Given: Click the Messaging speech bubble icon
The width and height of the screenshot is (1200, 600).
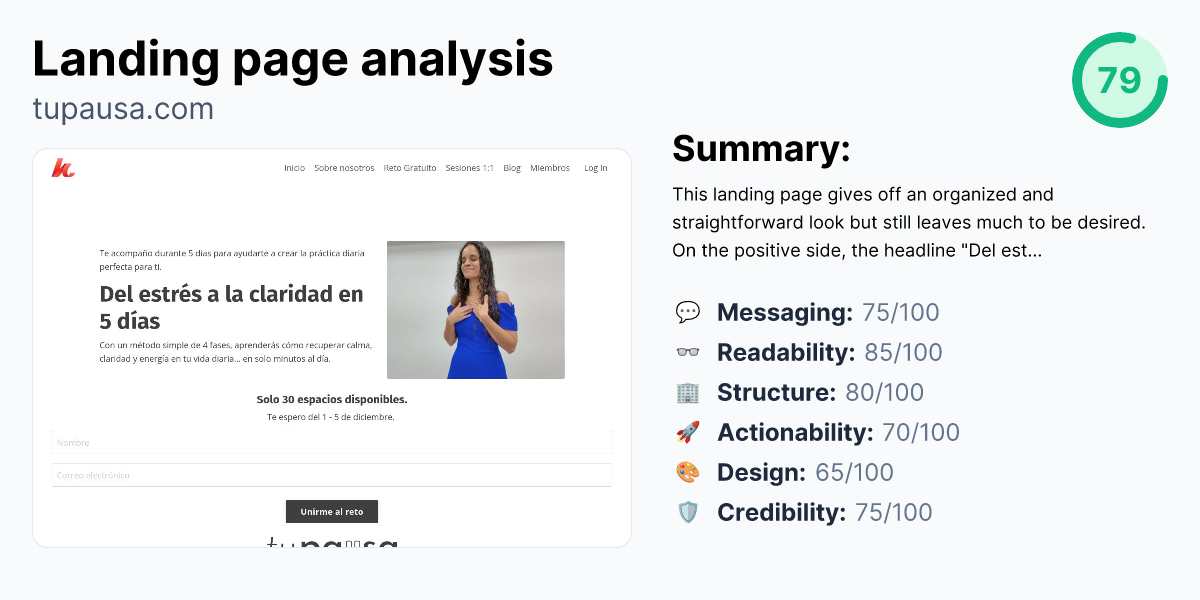Looking at the screenshot, I should (x=688, y=312).
